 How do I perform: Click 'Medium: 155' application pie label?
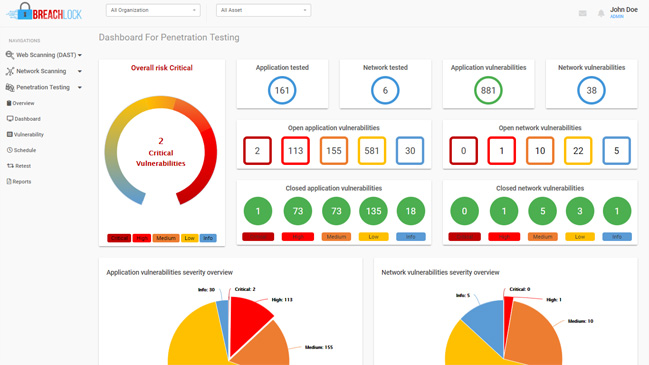click(x=319, y=347)
